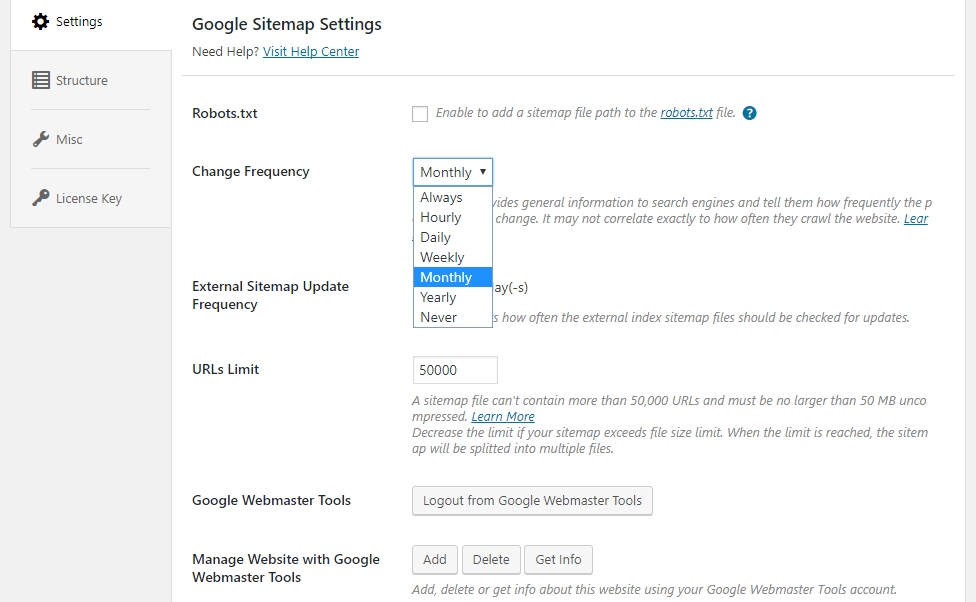Open the License Key tab
The width and height of the screenshot is (976, 602).
click(x=91, y=198)
